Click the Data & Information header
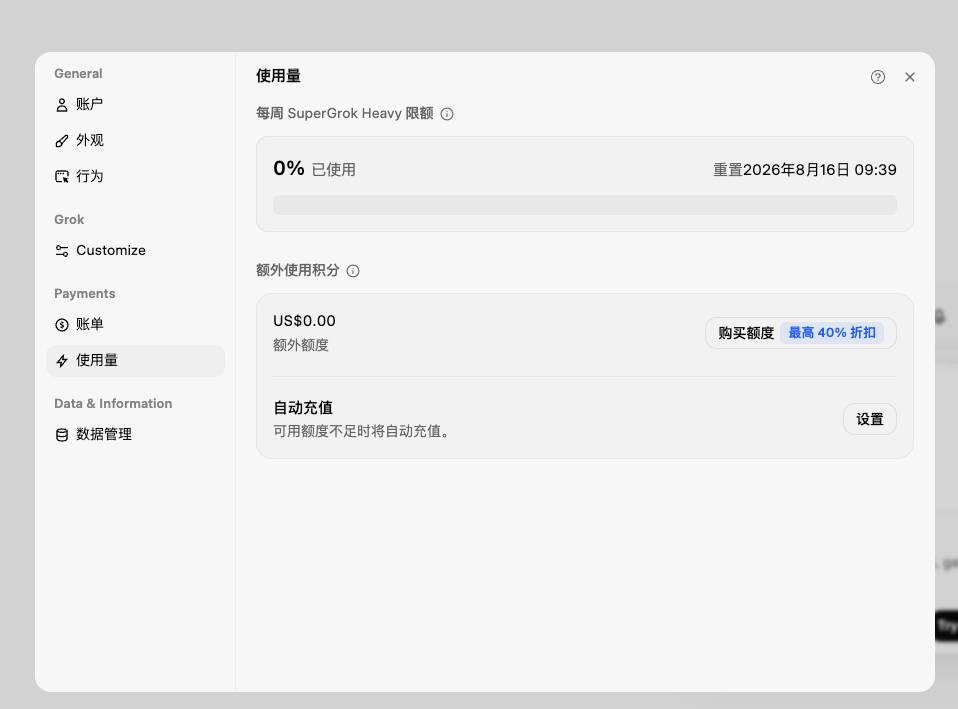Screen dimensions: 958x709 tap(113, 403)
